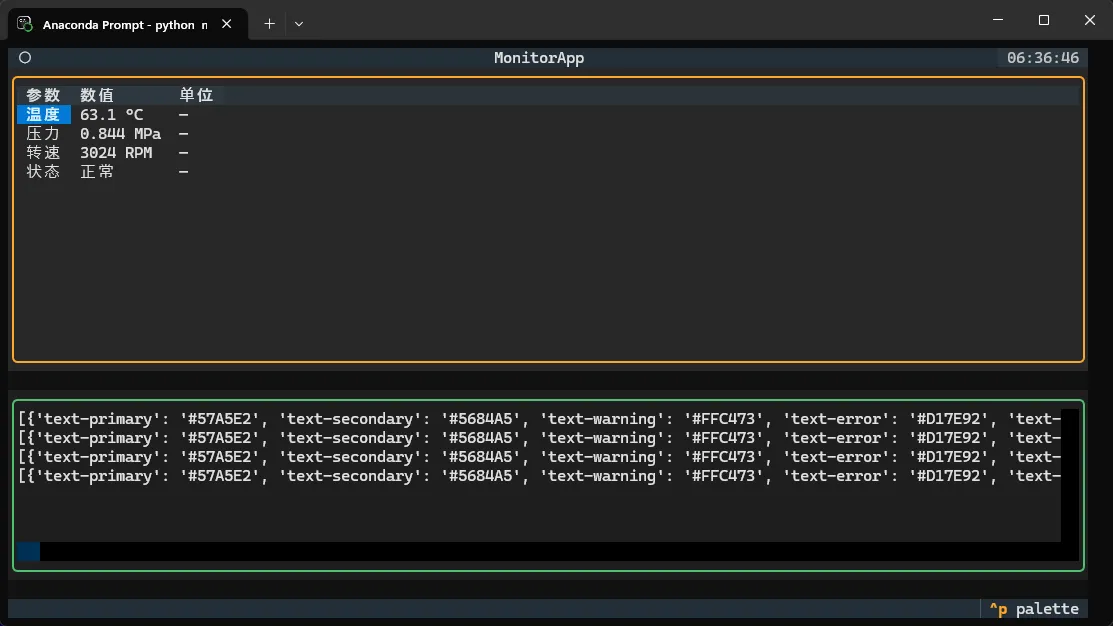1113x626 pixels.
Task: Open the ^p palette footer shortcut
Action: (x=1034, y=609)
